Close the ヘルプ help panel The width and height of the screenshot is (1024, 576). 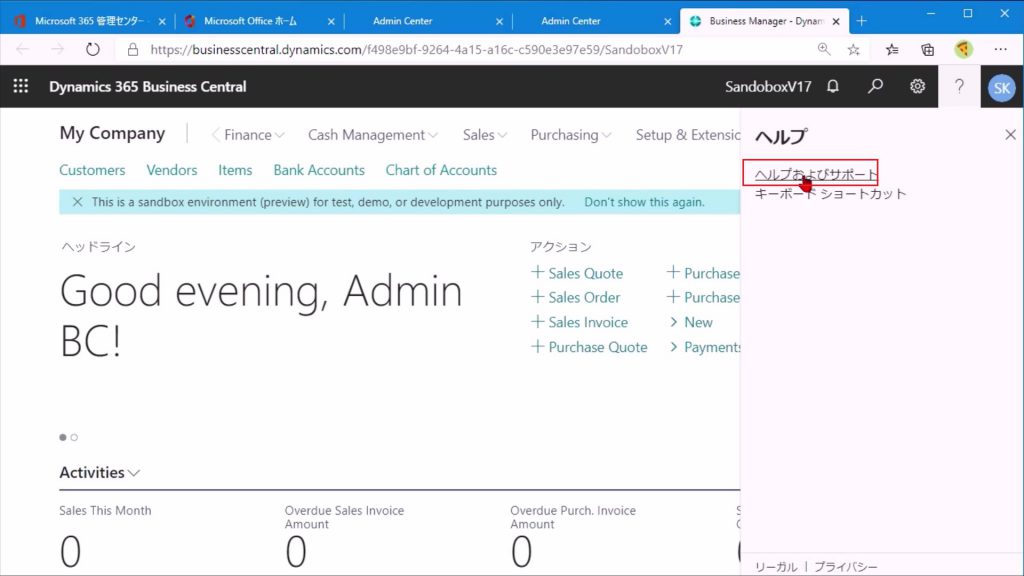[x=1010, y=135]
